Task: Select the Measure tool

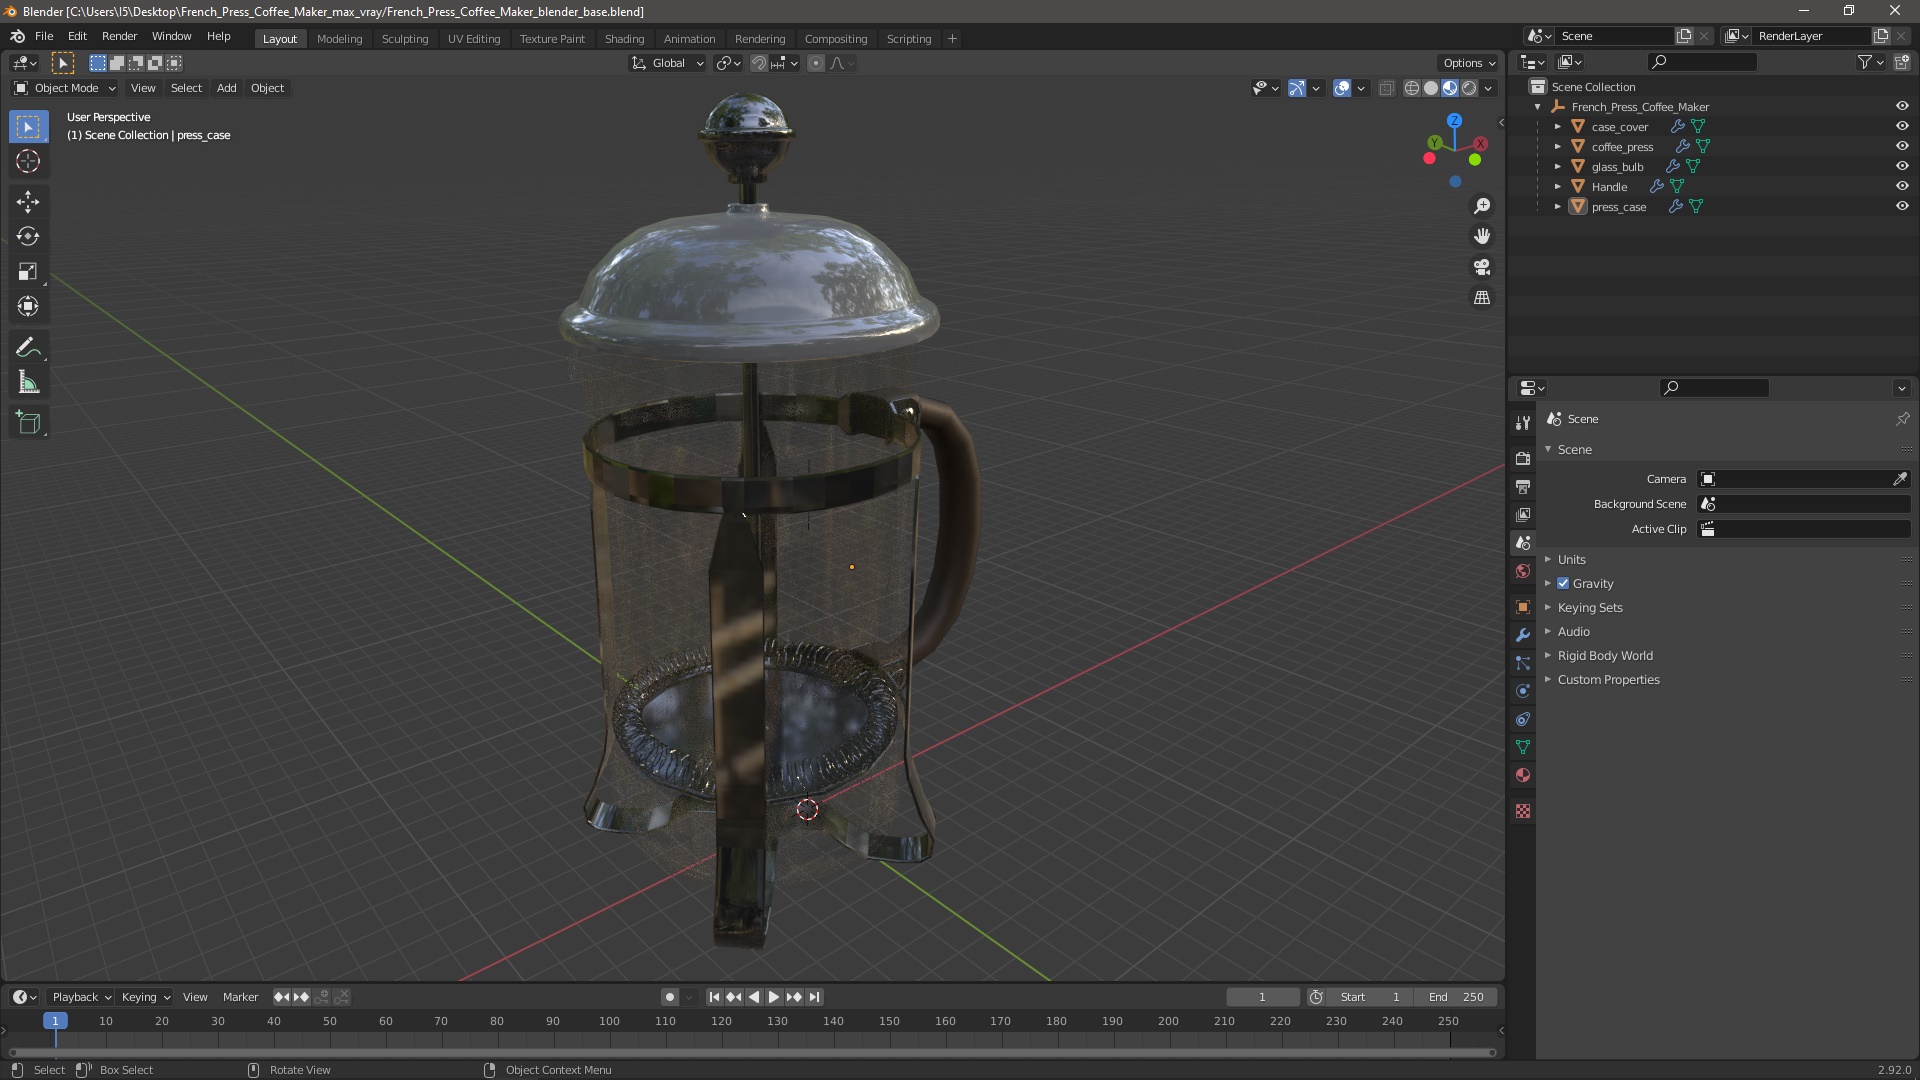Action: (x=28, y=383)
